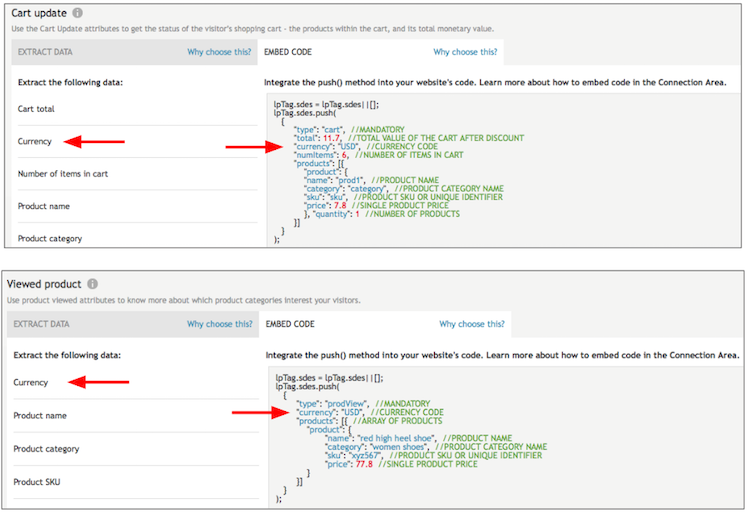The image size is (750, 512).
Task: Click the "price": 77.8 code line
Action: pyautogui.click(x=401, y=464)
